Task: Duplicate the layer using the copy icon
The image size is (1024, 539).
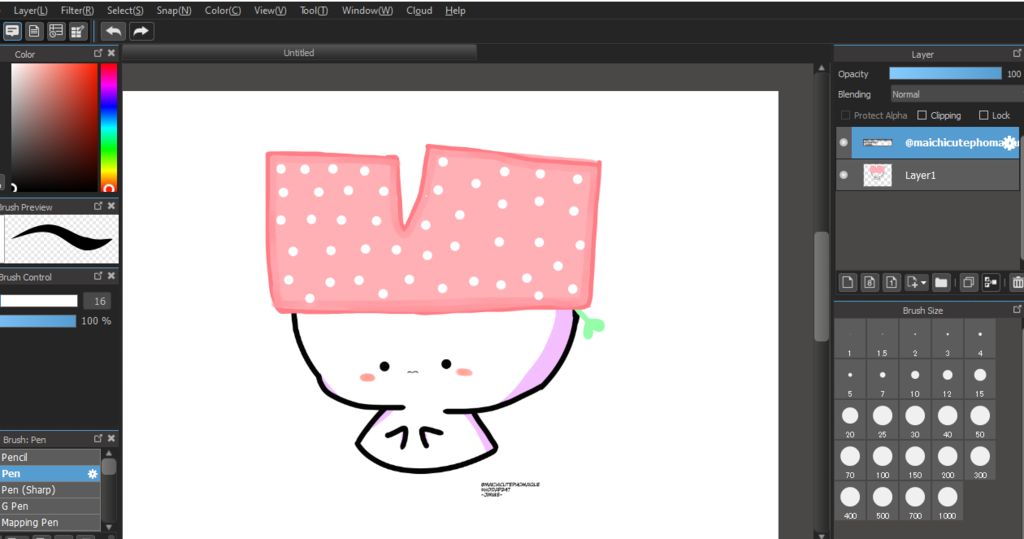Action: click(x=968, y=283)
